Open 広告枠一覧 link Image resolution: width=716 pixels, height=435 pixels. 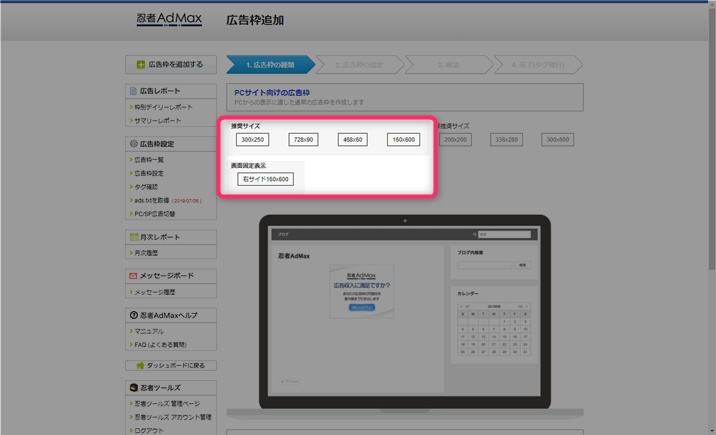(149, 160)
